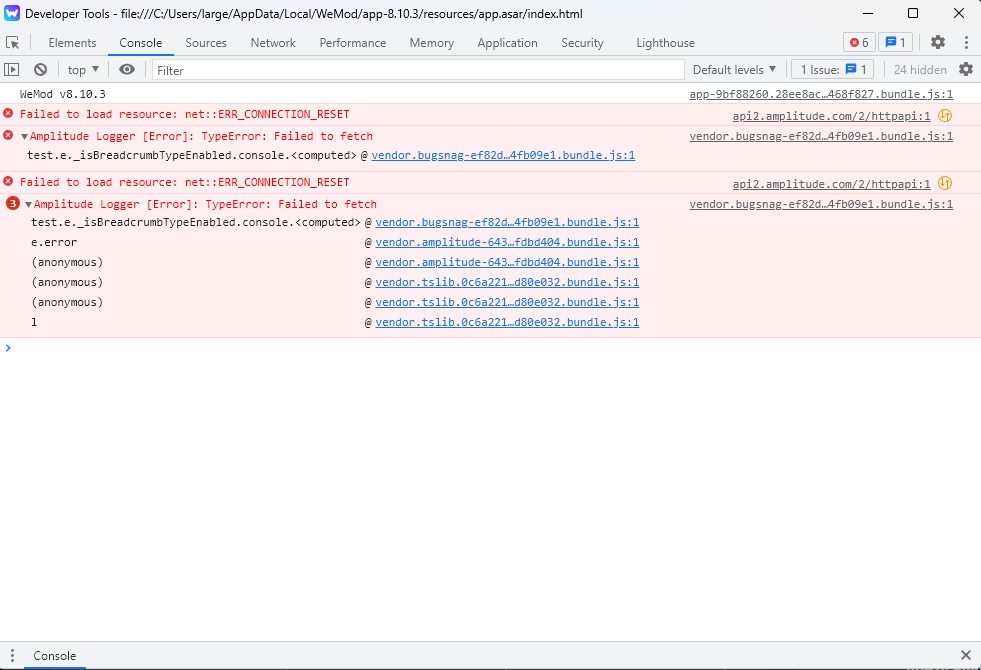This screenshot has height=670, width=981.
Task: Collapse the grouped Amplitude Logger error with count 3
Action: tap(29, 205)
